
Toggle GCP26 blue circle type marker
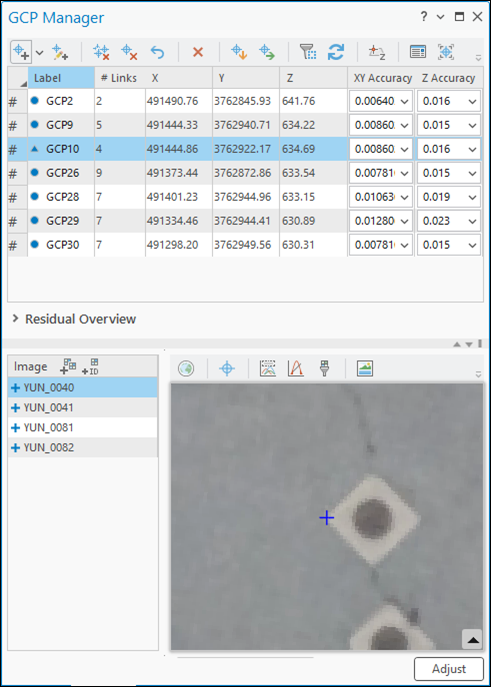click(35, 173)
